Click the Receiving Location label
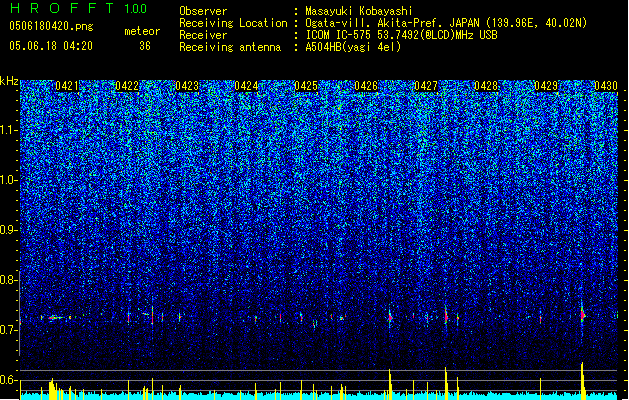The height and width of the screenshot is (400, 629). [x=233, y=23]
